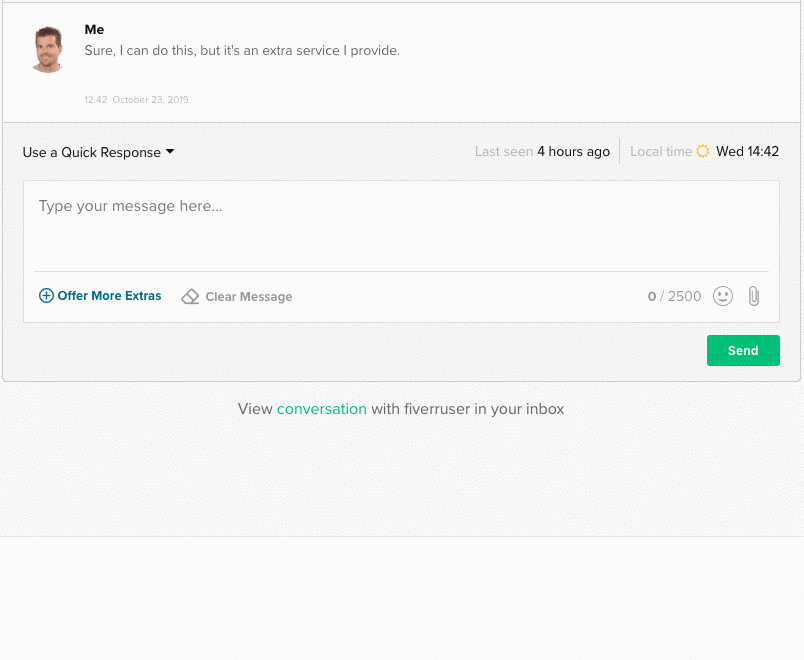Click the 12:42 October 23, 2019 timestamp

coord(136,100)
